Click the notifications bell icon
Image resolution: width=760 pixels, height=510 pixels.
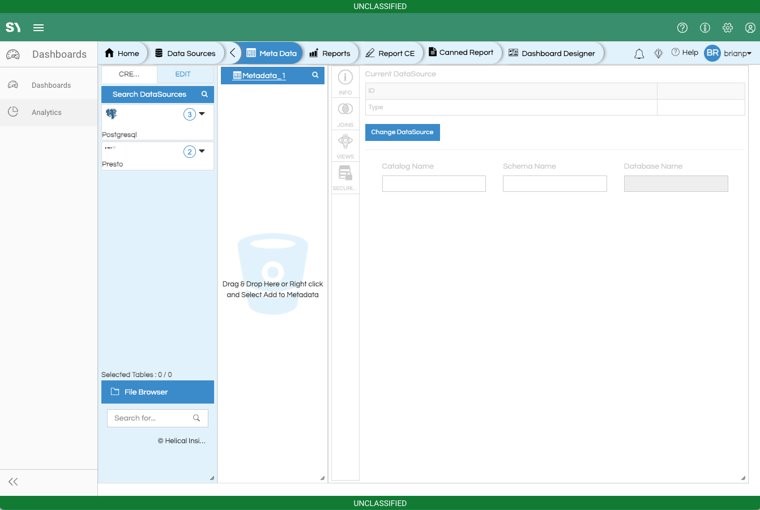(639, 53)
